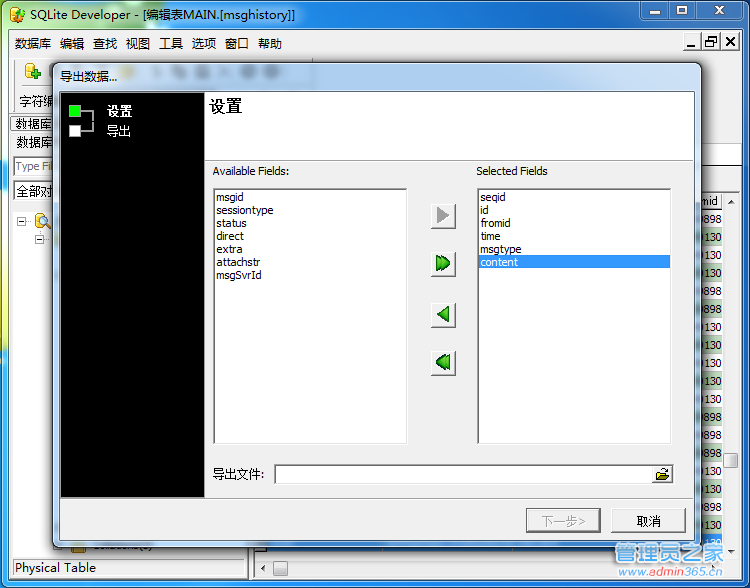
Task: Click the scroll-up arrow of data grid scrollbar
Action: 731,202
